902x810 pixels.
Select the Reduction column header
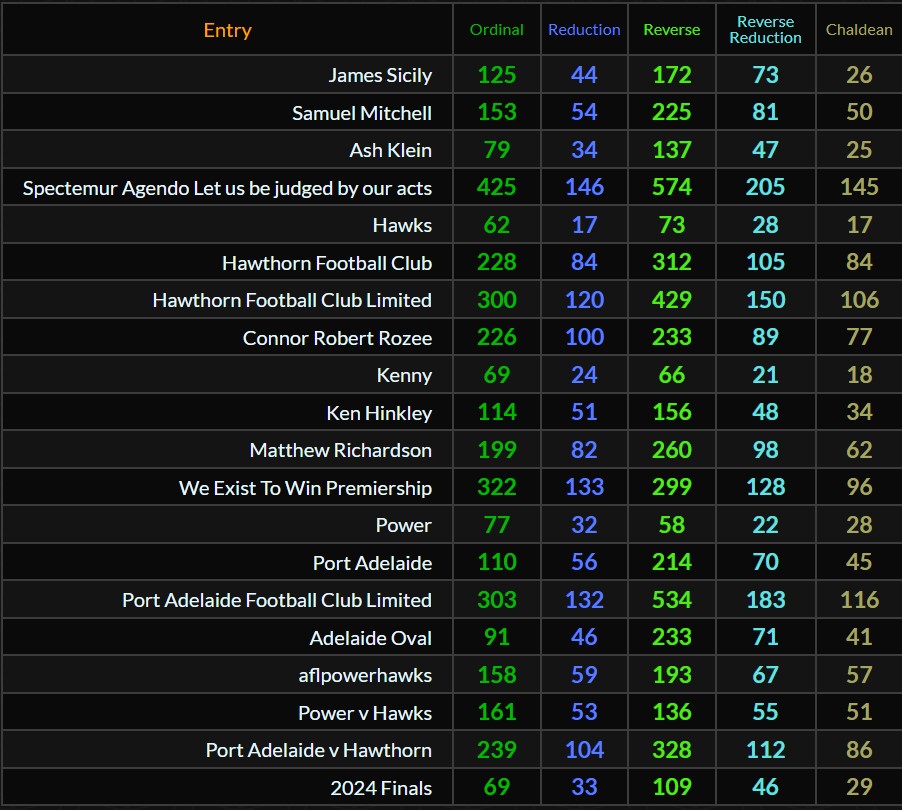tap(584, 30)
